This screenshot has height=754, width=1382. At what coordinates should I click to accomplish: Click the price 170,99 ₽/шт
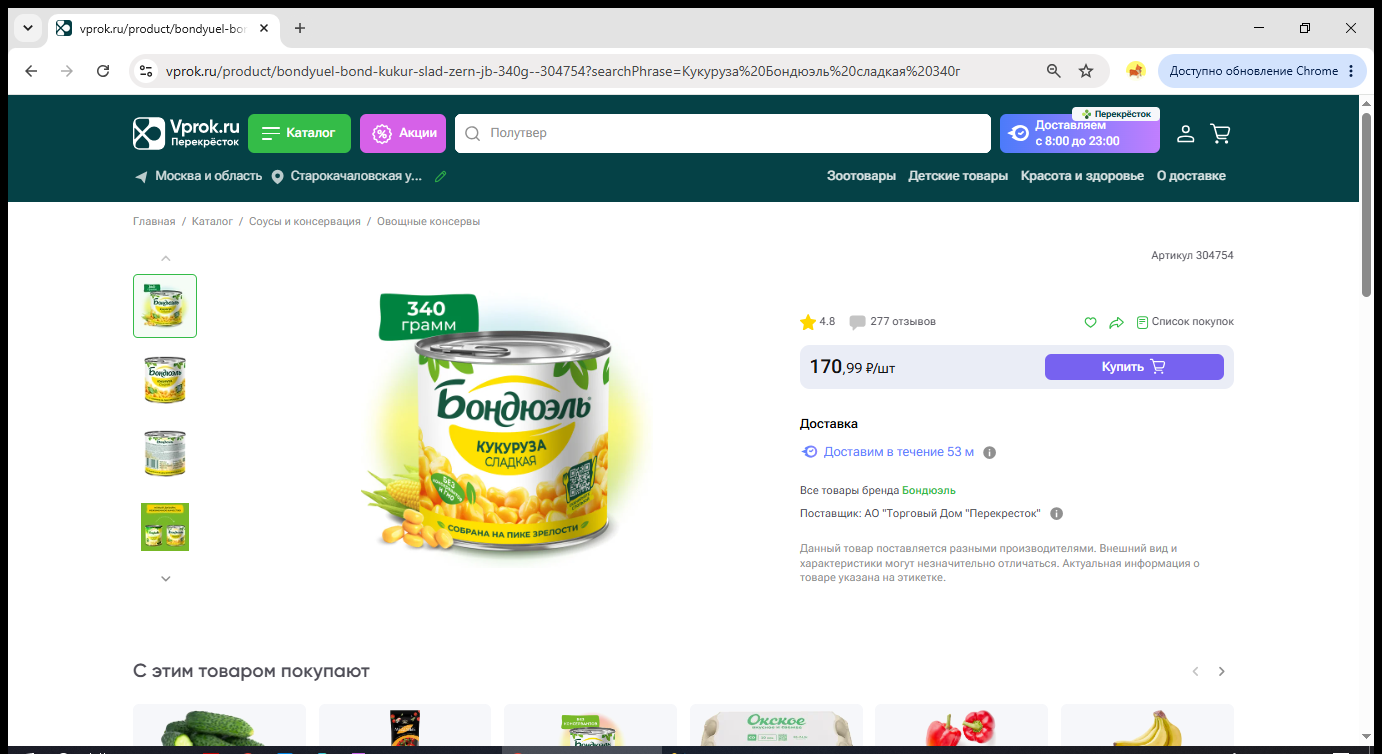point(852,367)
